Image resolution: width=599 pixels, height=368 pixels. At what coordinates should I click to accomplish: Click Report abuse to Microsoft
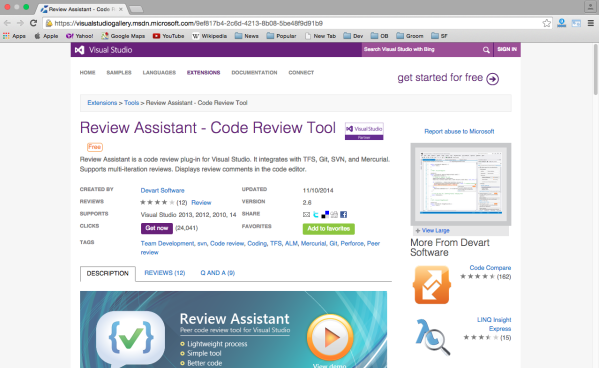click(459, 131)
